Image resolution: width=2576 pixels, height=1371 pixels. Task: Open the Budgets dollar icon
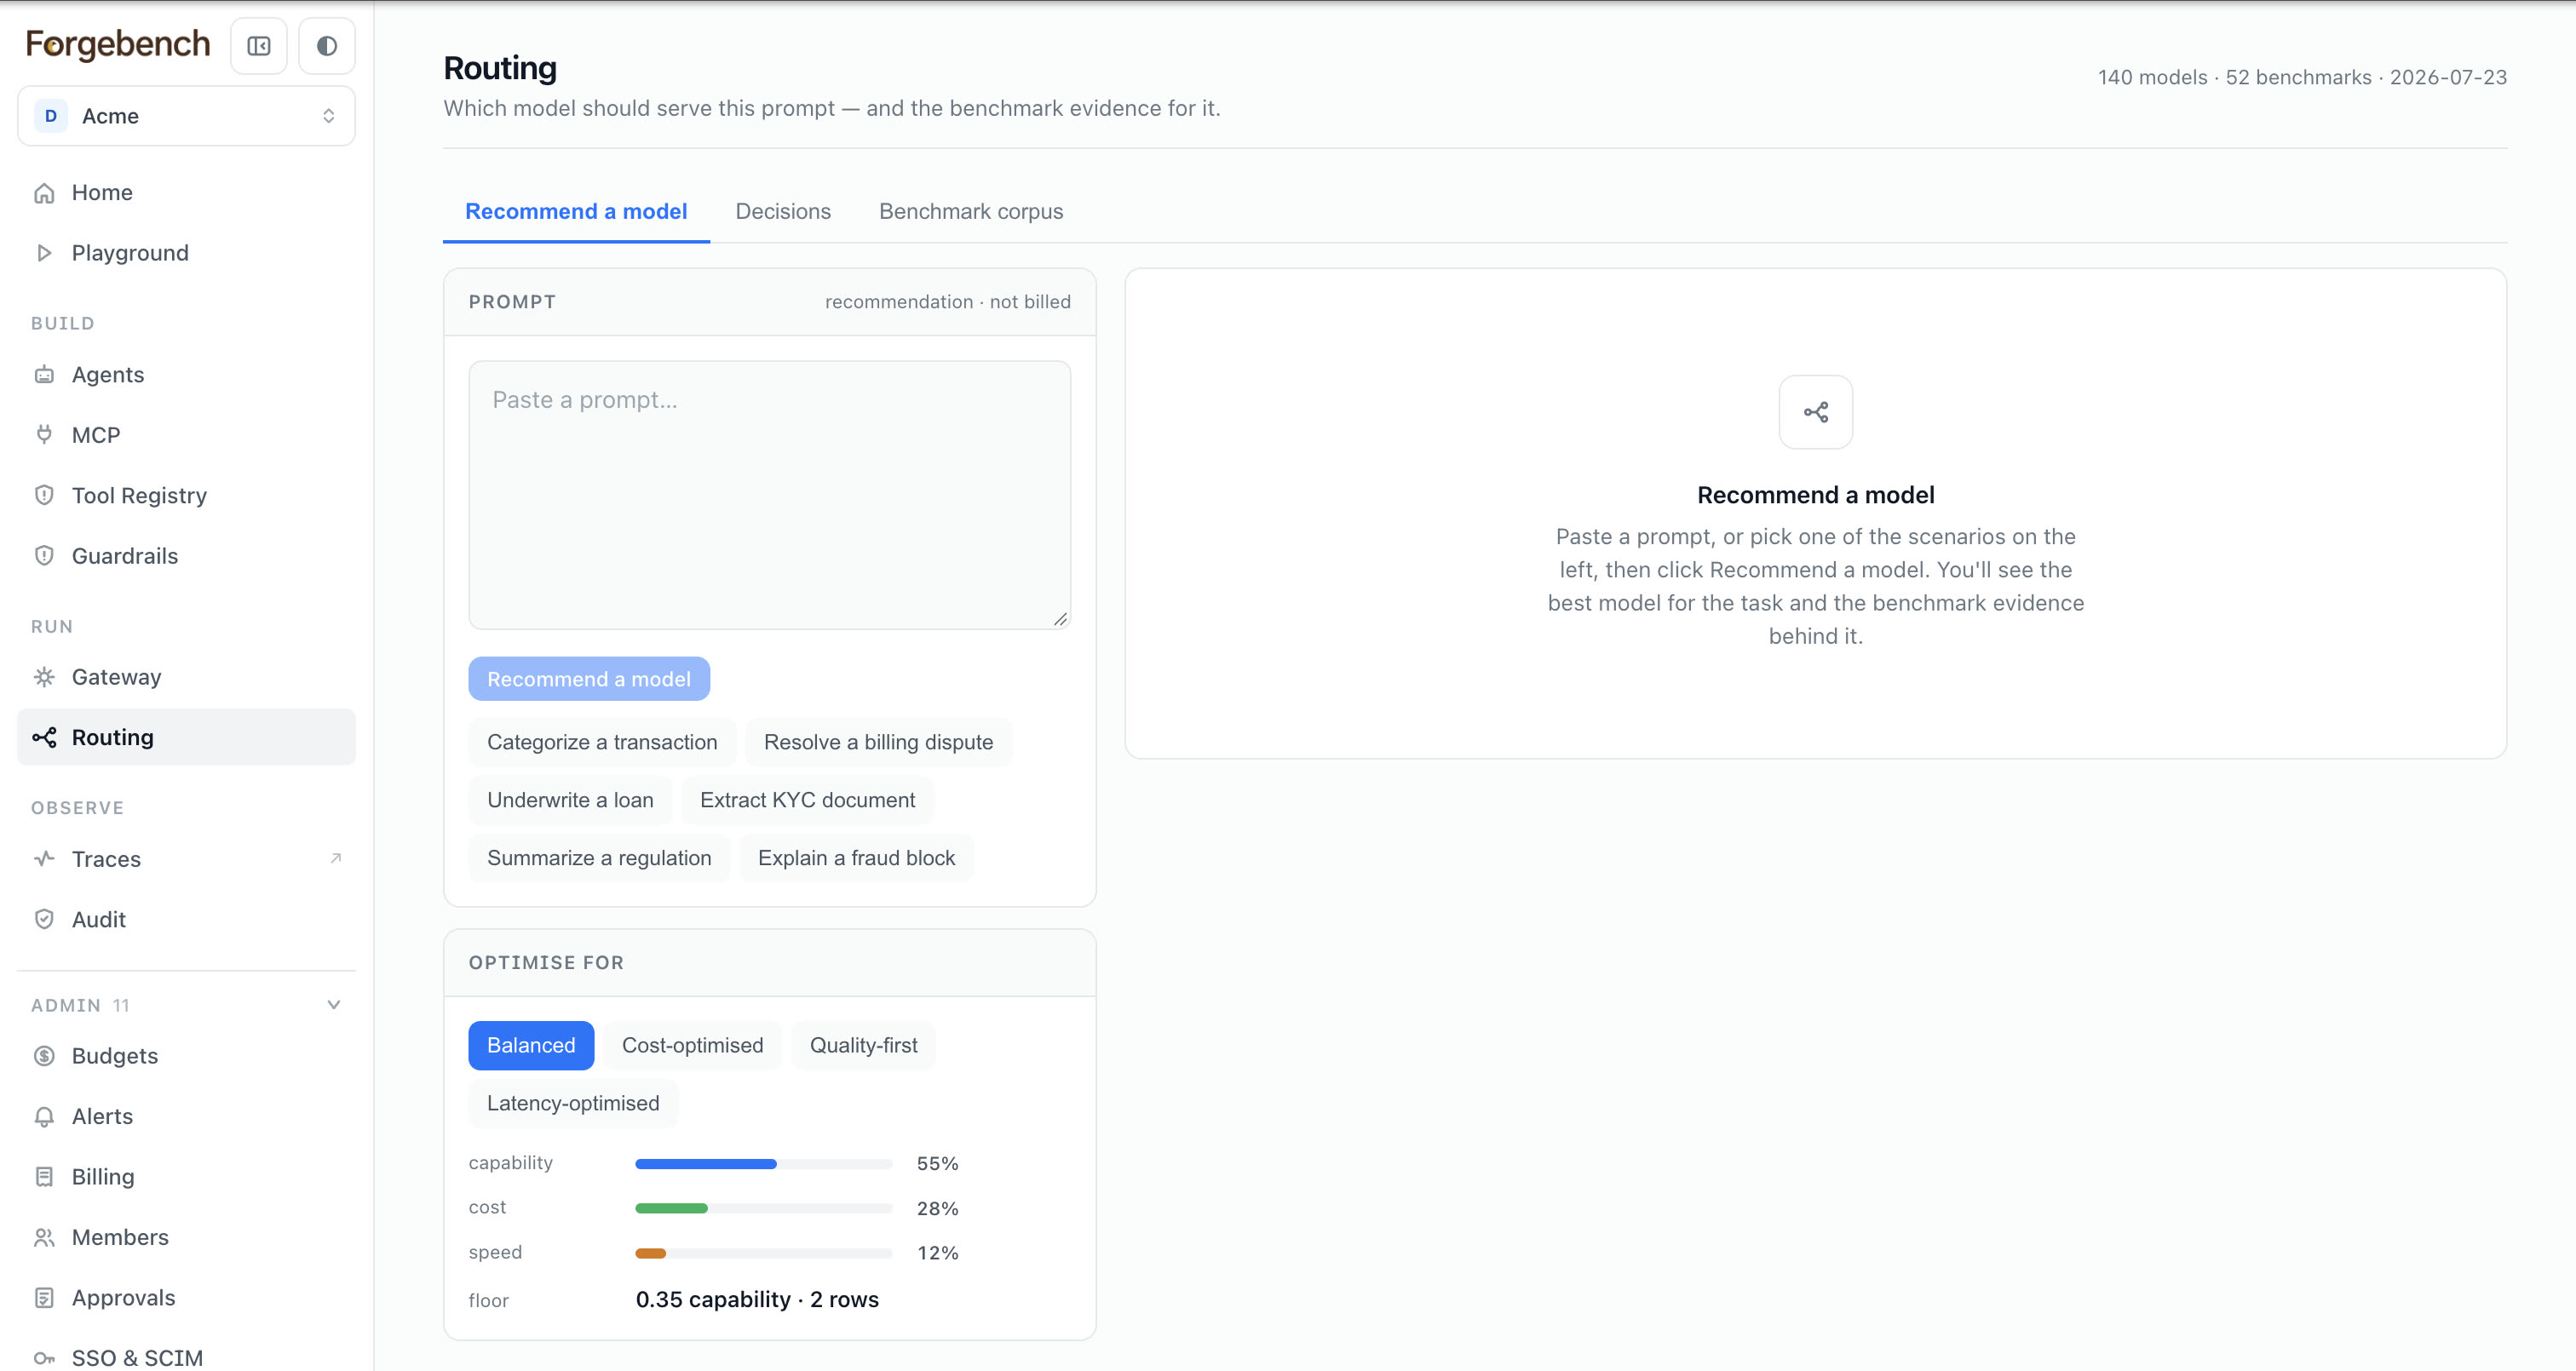(44, 1056)
